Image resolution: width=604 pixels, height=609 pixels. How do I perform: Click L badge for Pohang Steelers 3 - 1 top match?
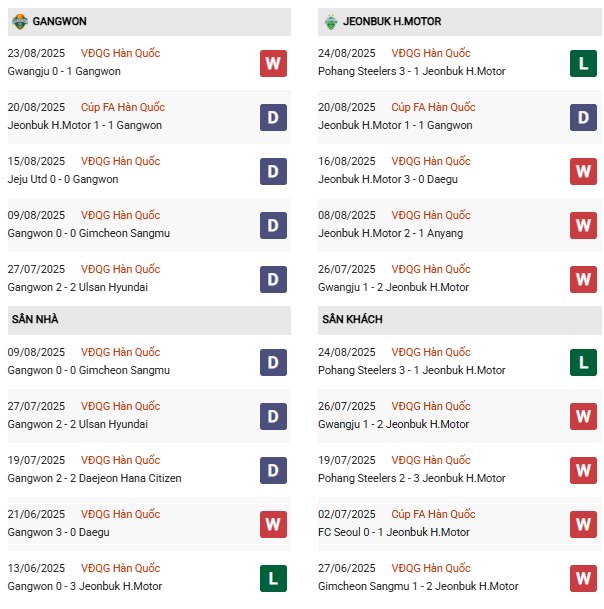(584, 63)
